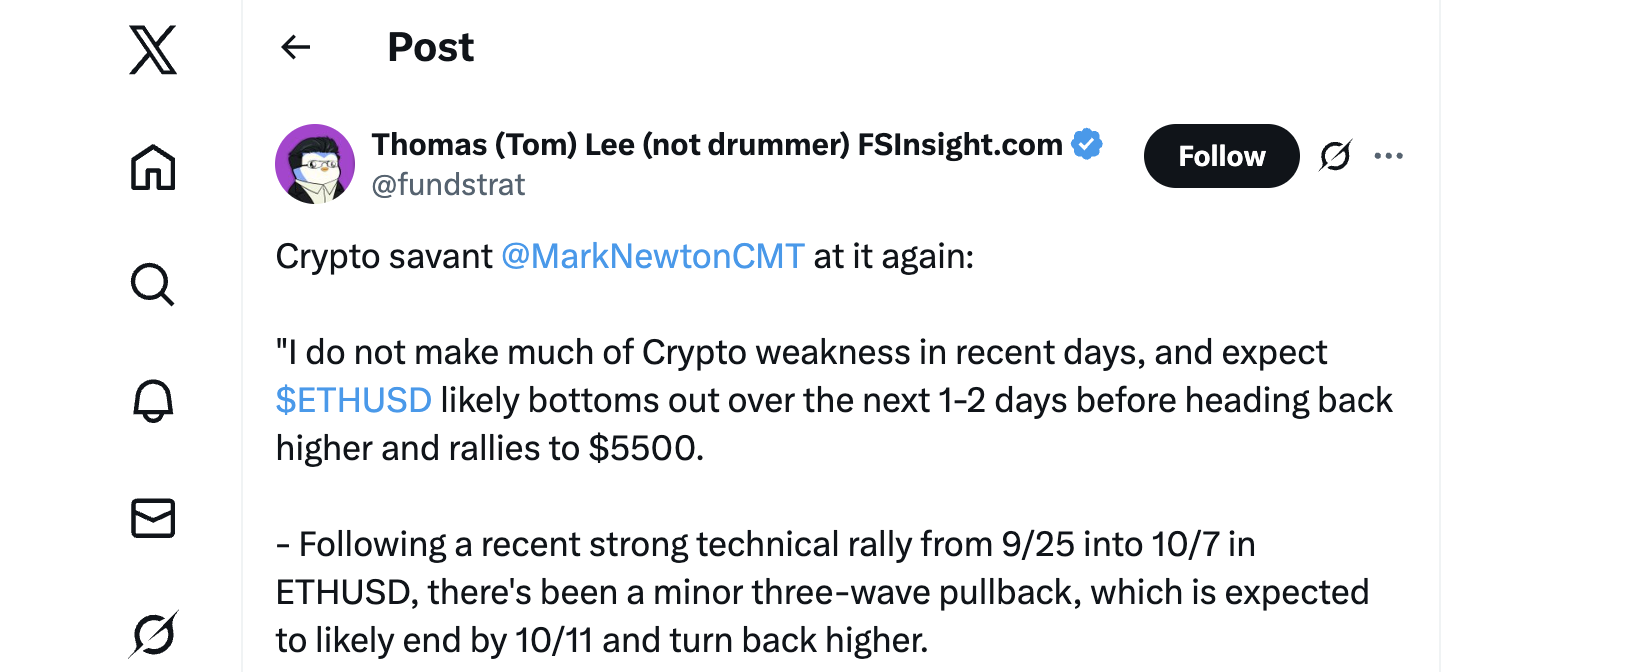Click the Grok icon next to Follow

click(x=1335, y=156)
